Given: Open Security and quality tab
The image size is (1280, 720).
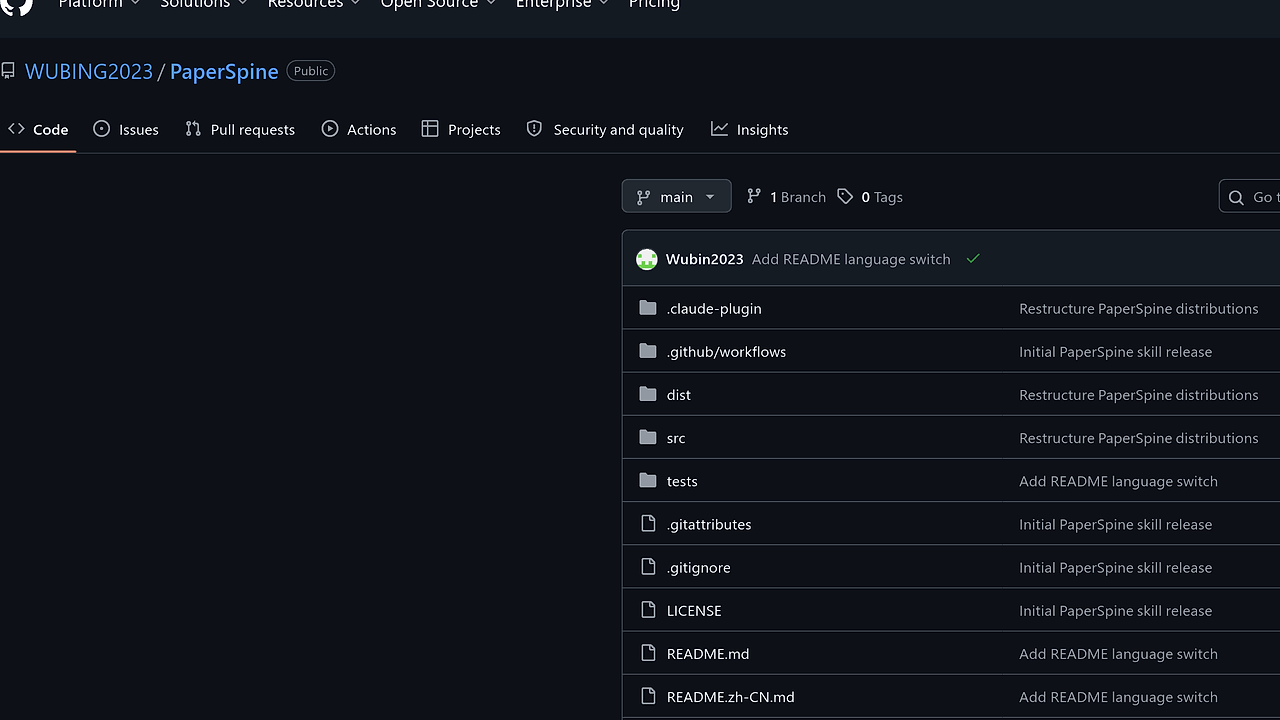Looking at the screenshot, I should 605,129.
